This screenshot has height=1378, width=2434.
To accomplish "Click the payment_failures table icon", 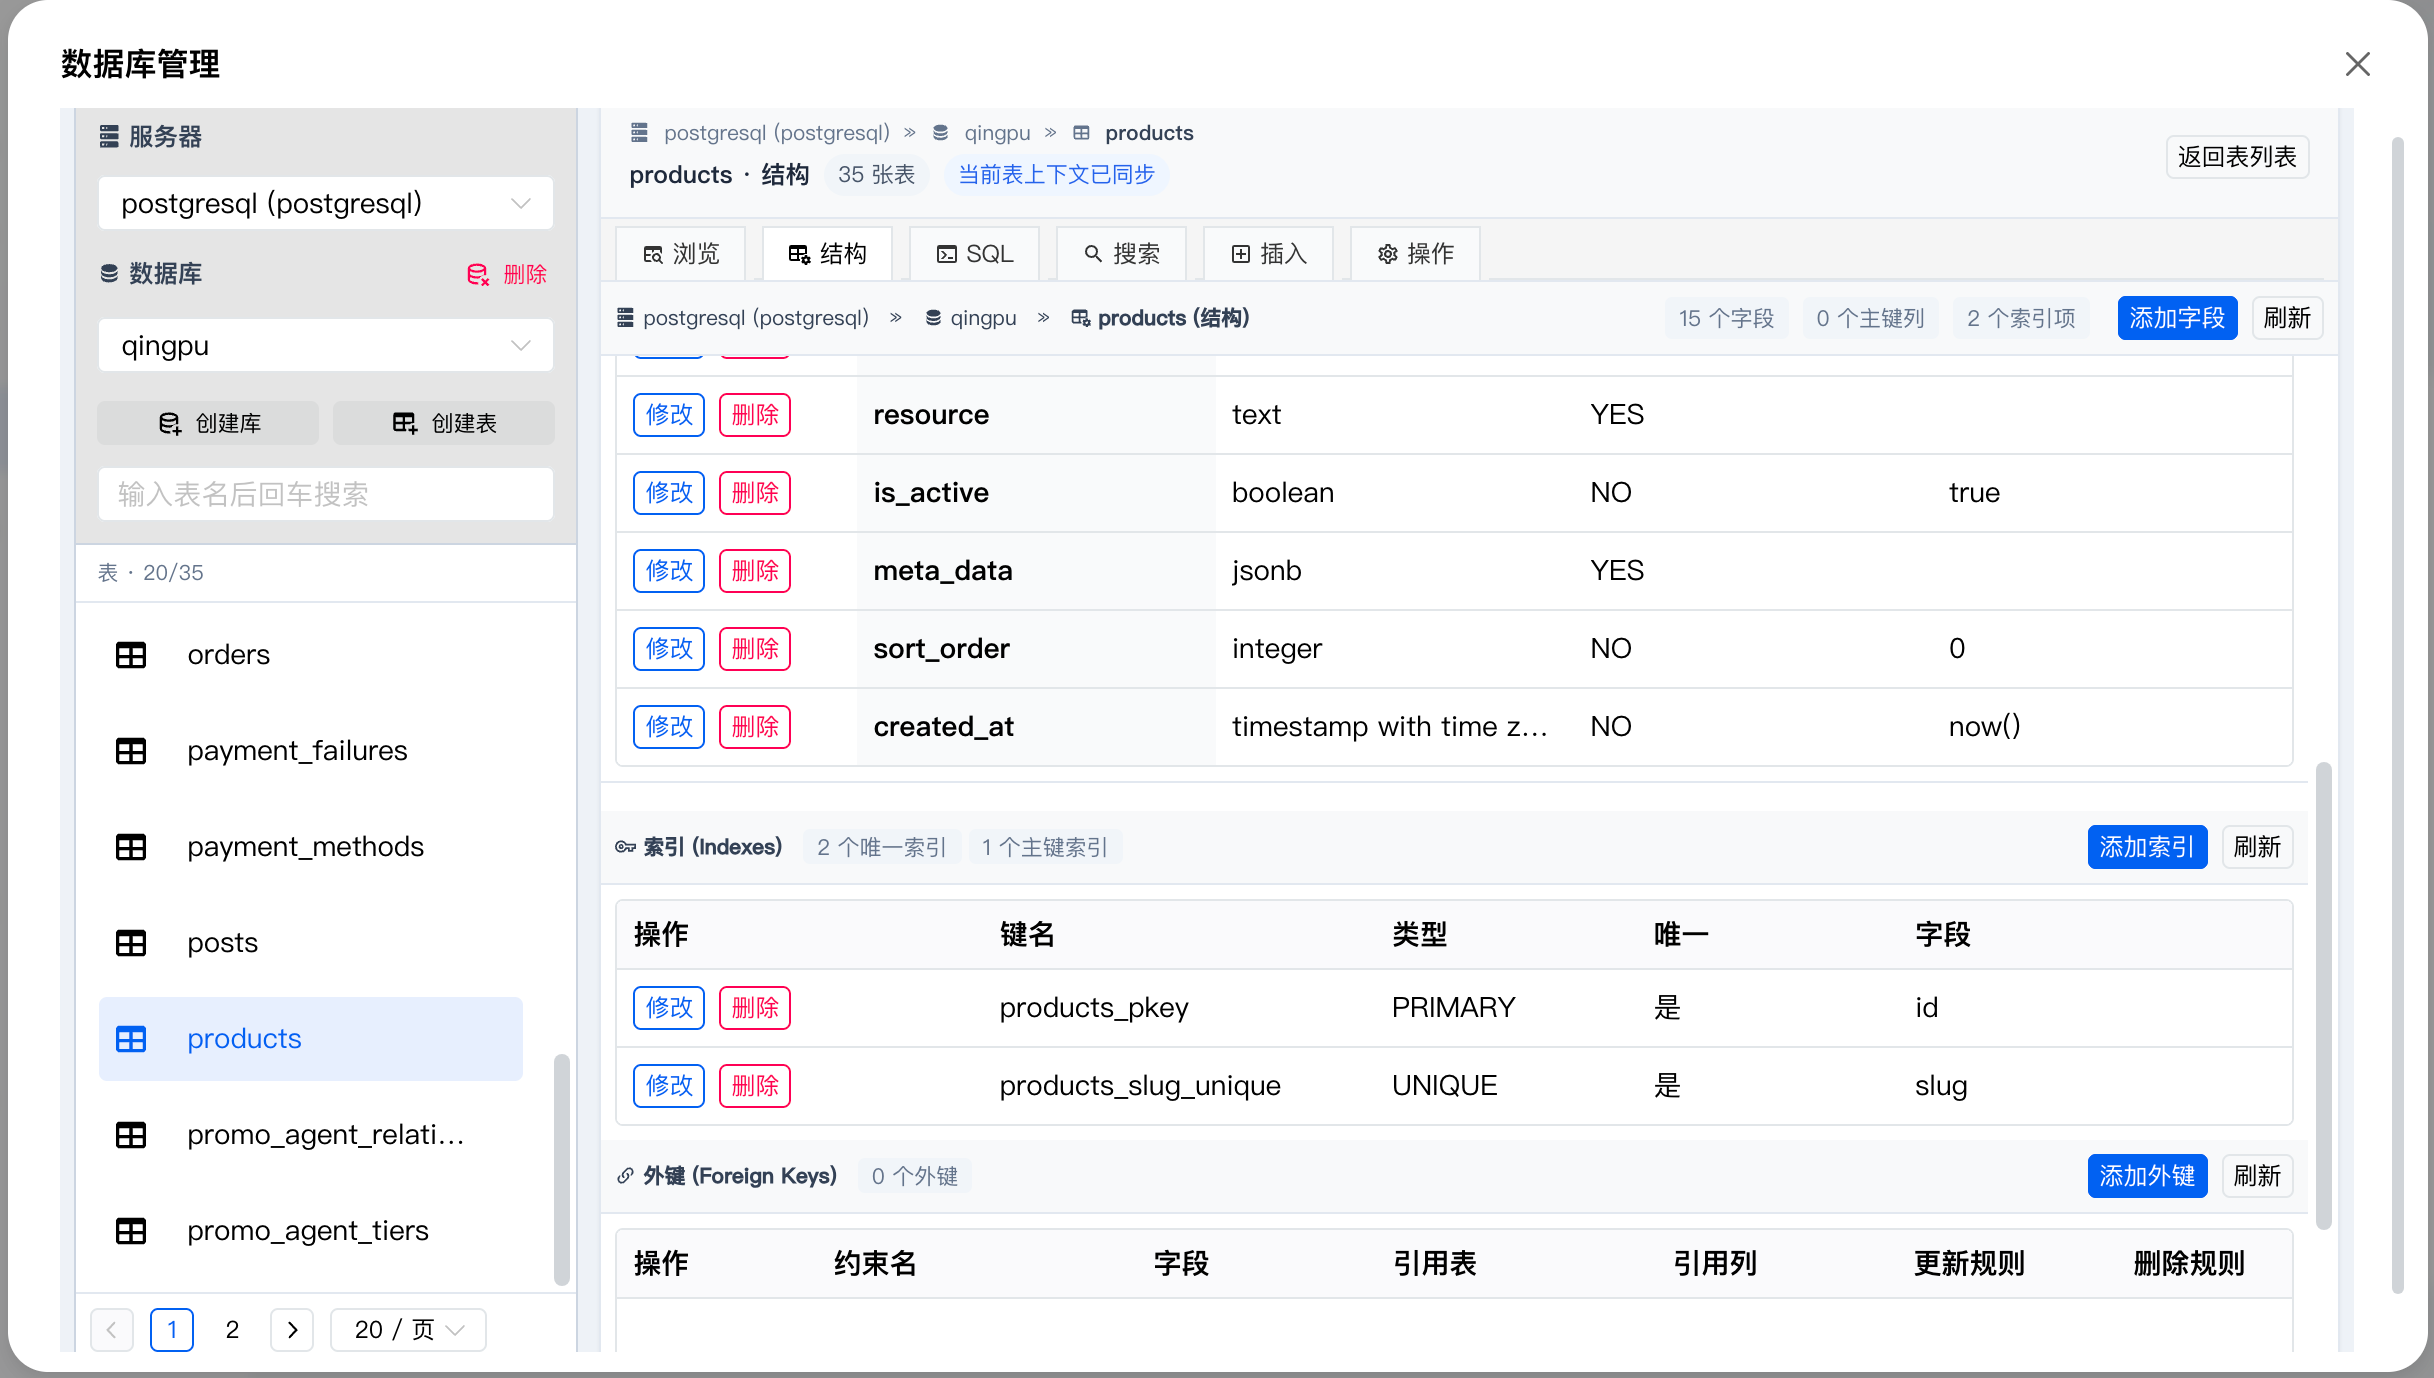I will (x=131, y=751).
